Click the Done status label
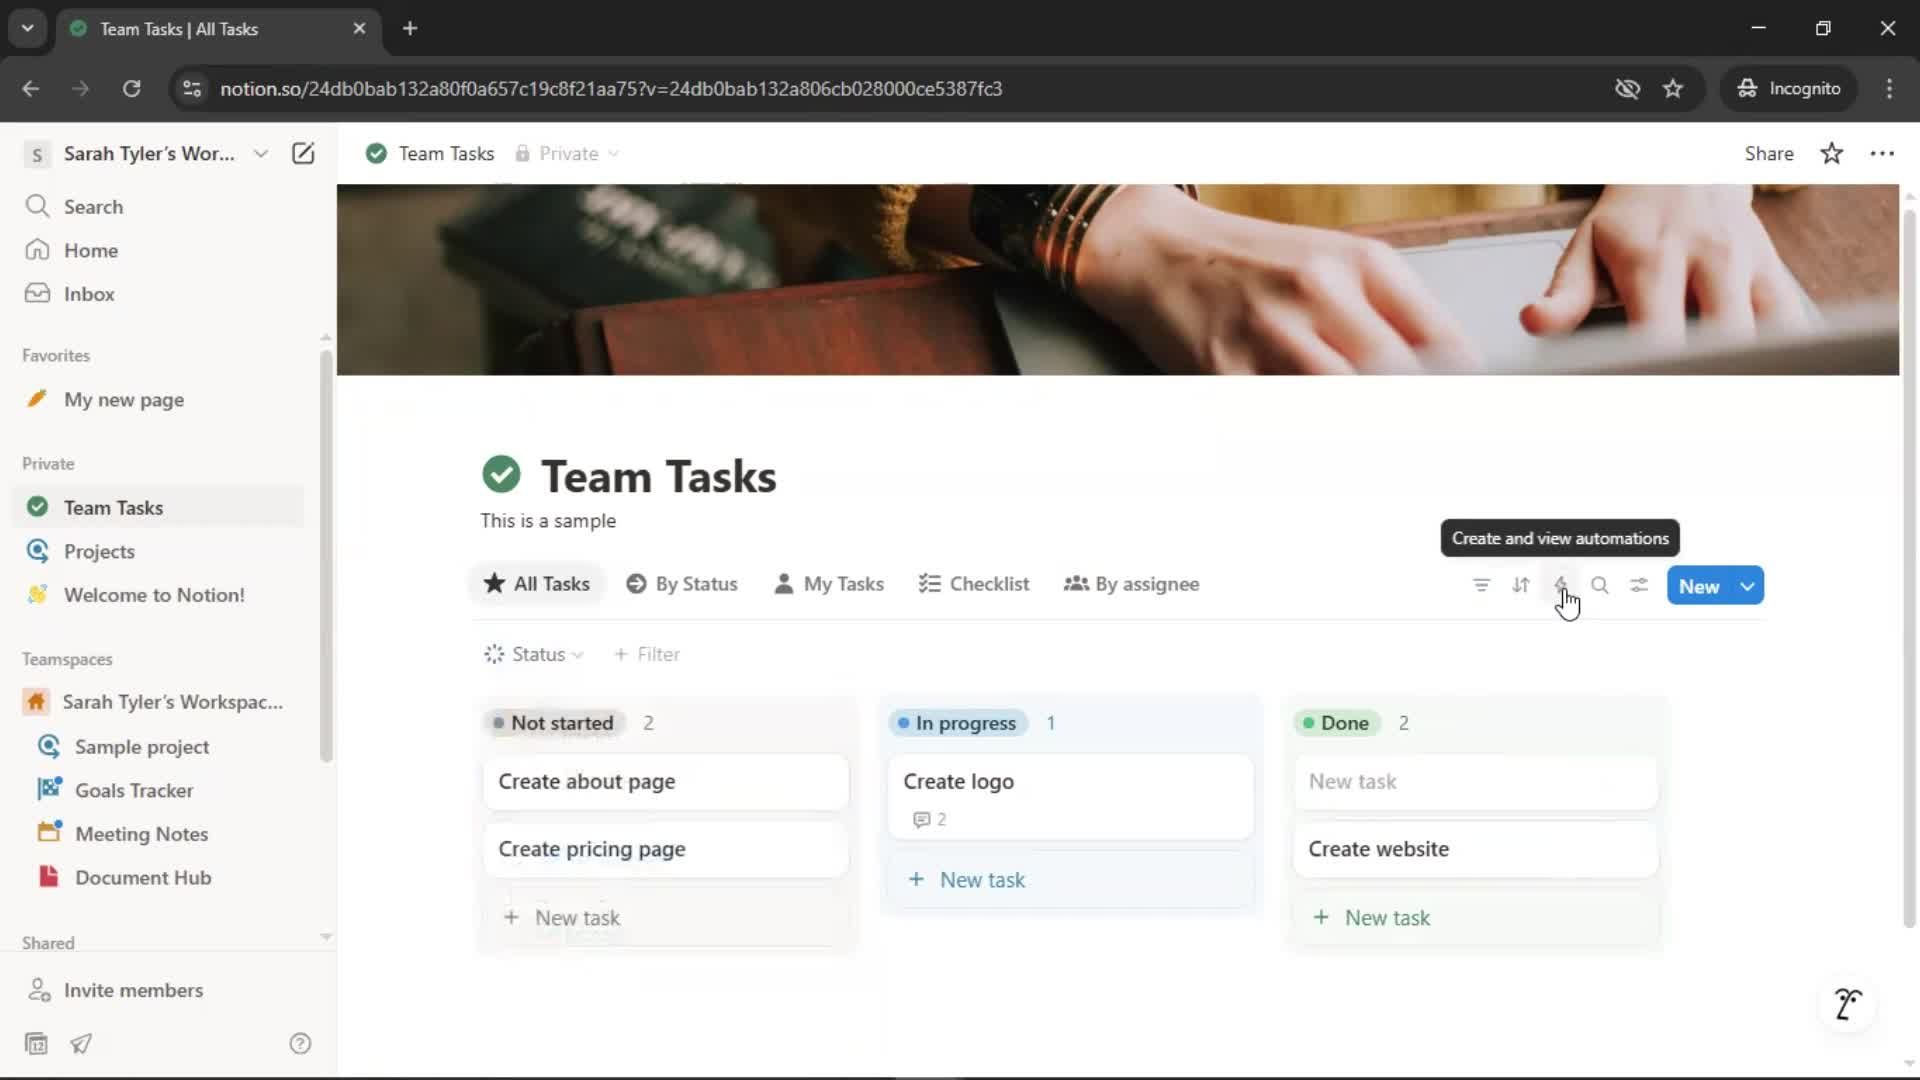Viewport: 1920px width, 1080px height. click(1337, 723)
